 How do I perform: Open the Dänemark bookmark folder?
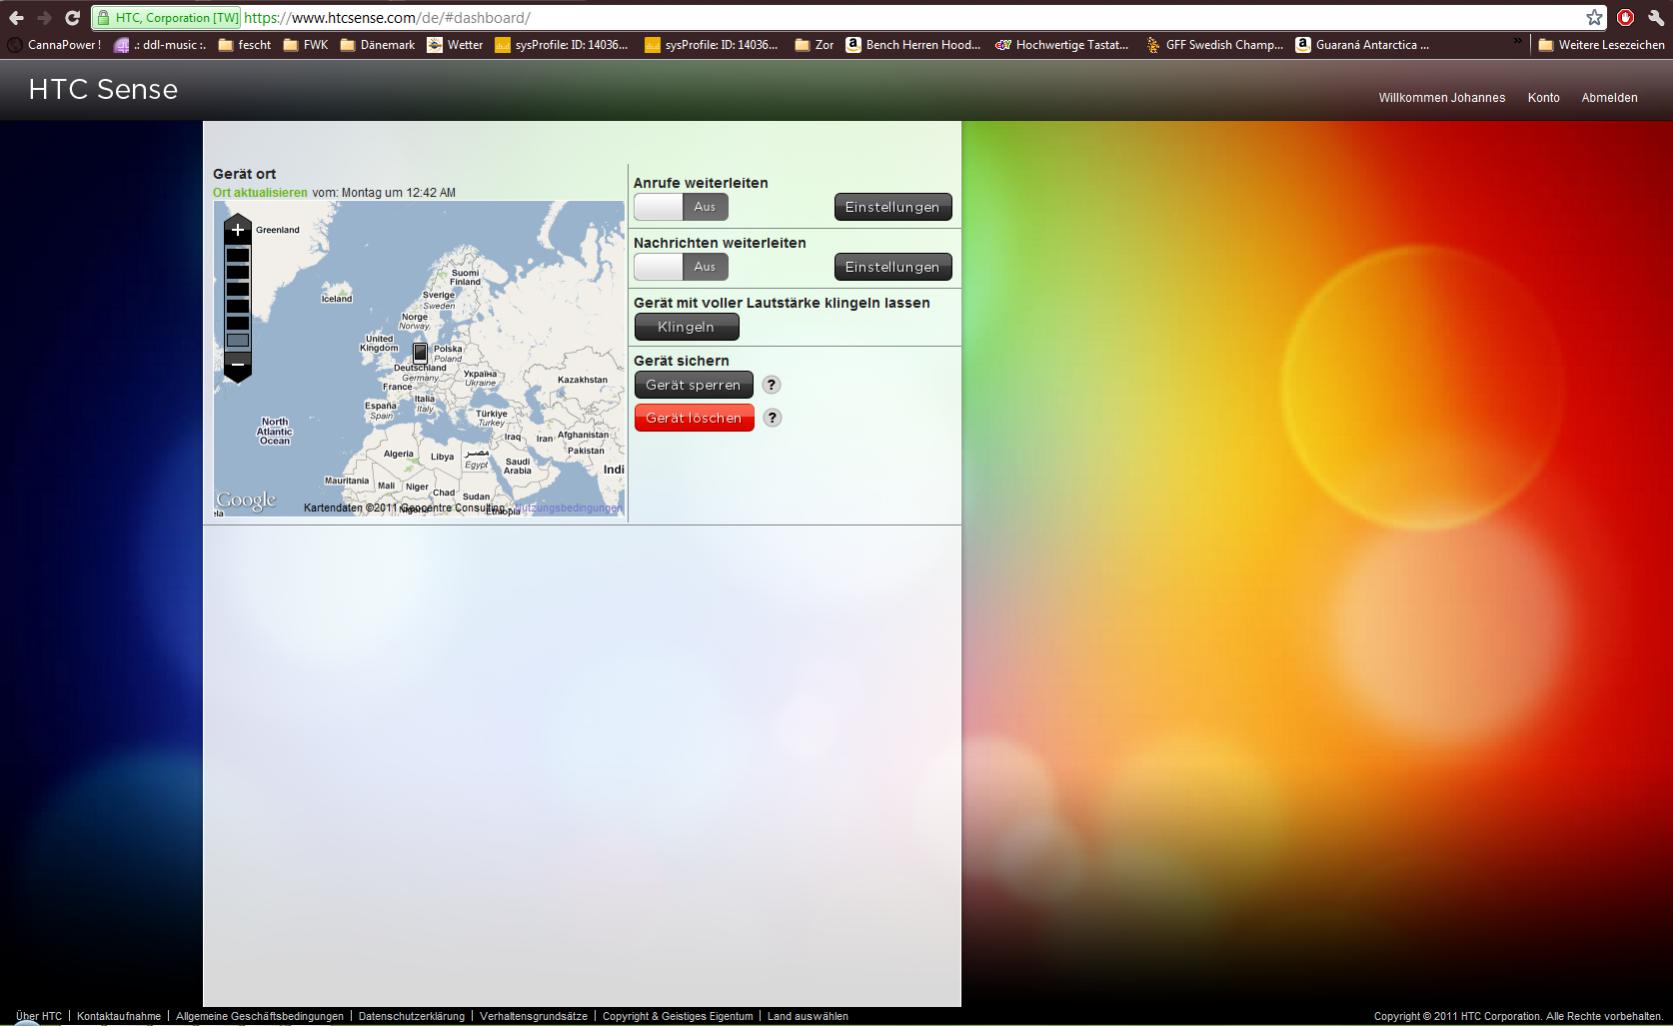(377, 45)
